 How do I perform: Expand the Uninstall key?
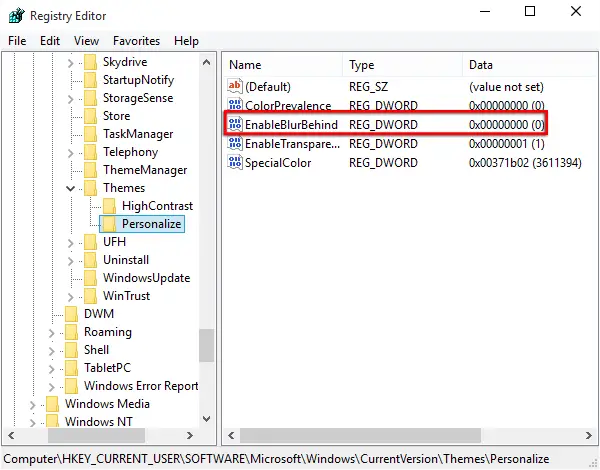point(70,261)
